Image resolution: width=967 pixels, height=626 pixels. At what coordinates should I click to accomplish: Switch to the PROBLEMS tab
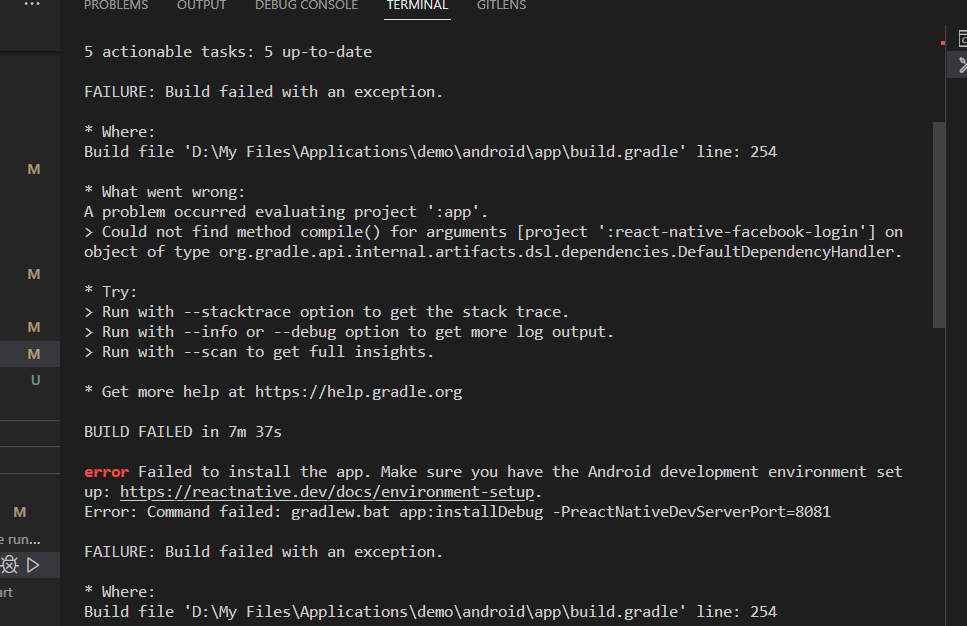tap(116, 6)
